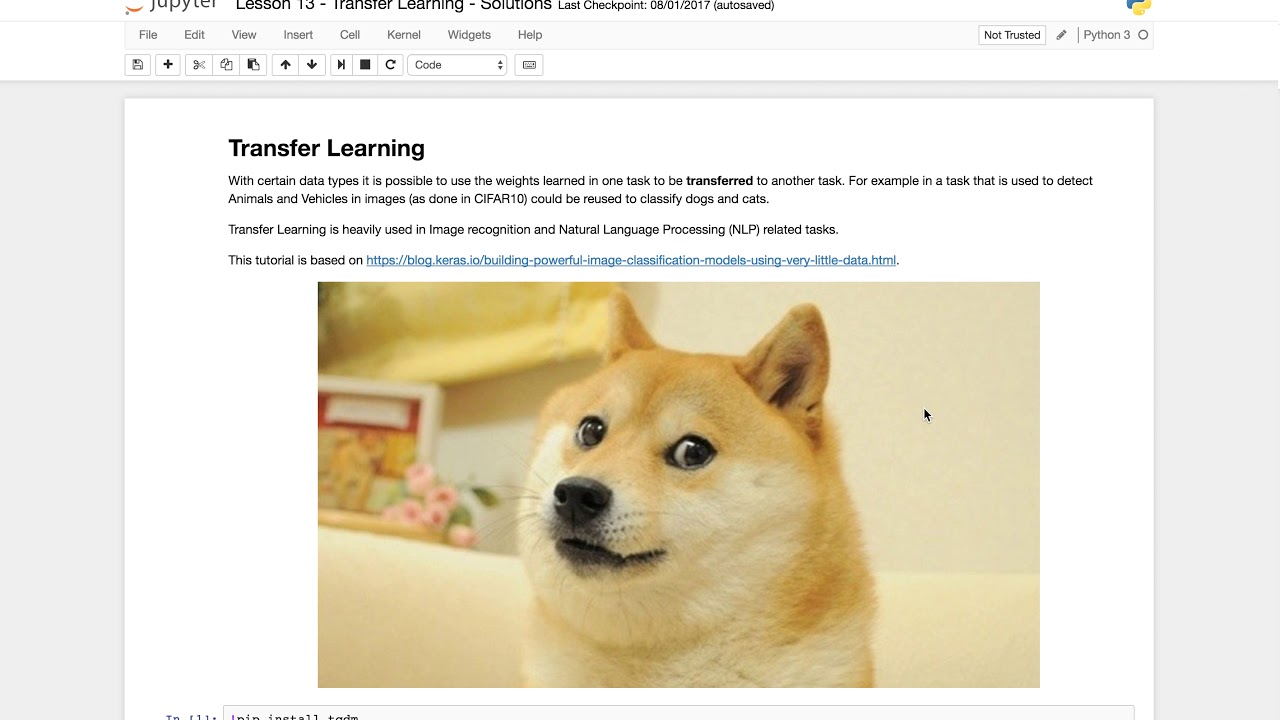1280x720 pixels.
Task: Restart the kernel icon
Action: (390, 65)
